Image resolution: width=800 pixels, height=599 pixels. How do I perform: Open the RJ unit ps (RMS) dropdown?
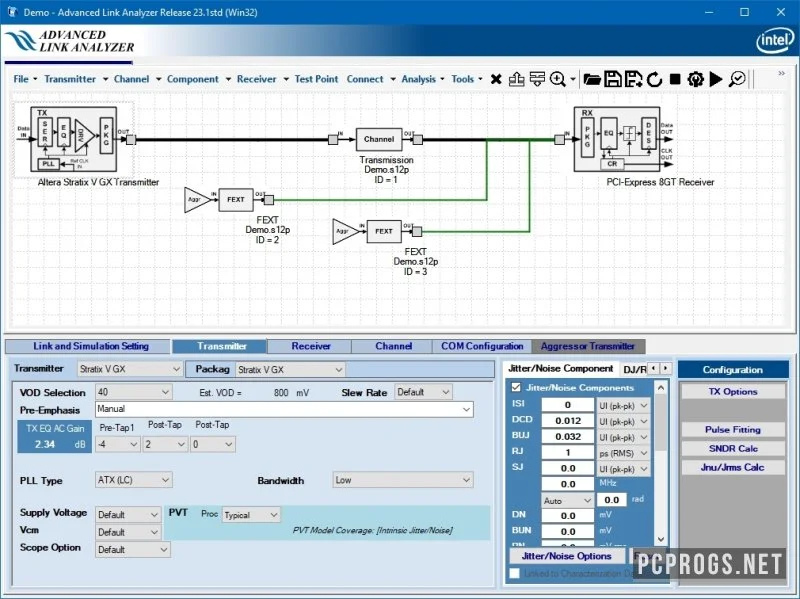[x=623, y=453]
